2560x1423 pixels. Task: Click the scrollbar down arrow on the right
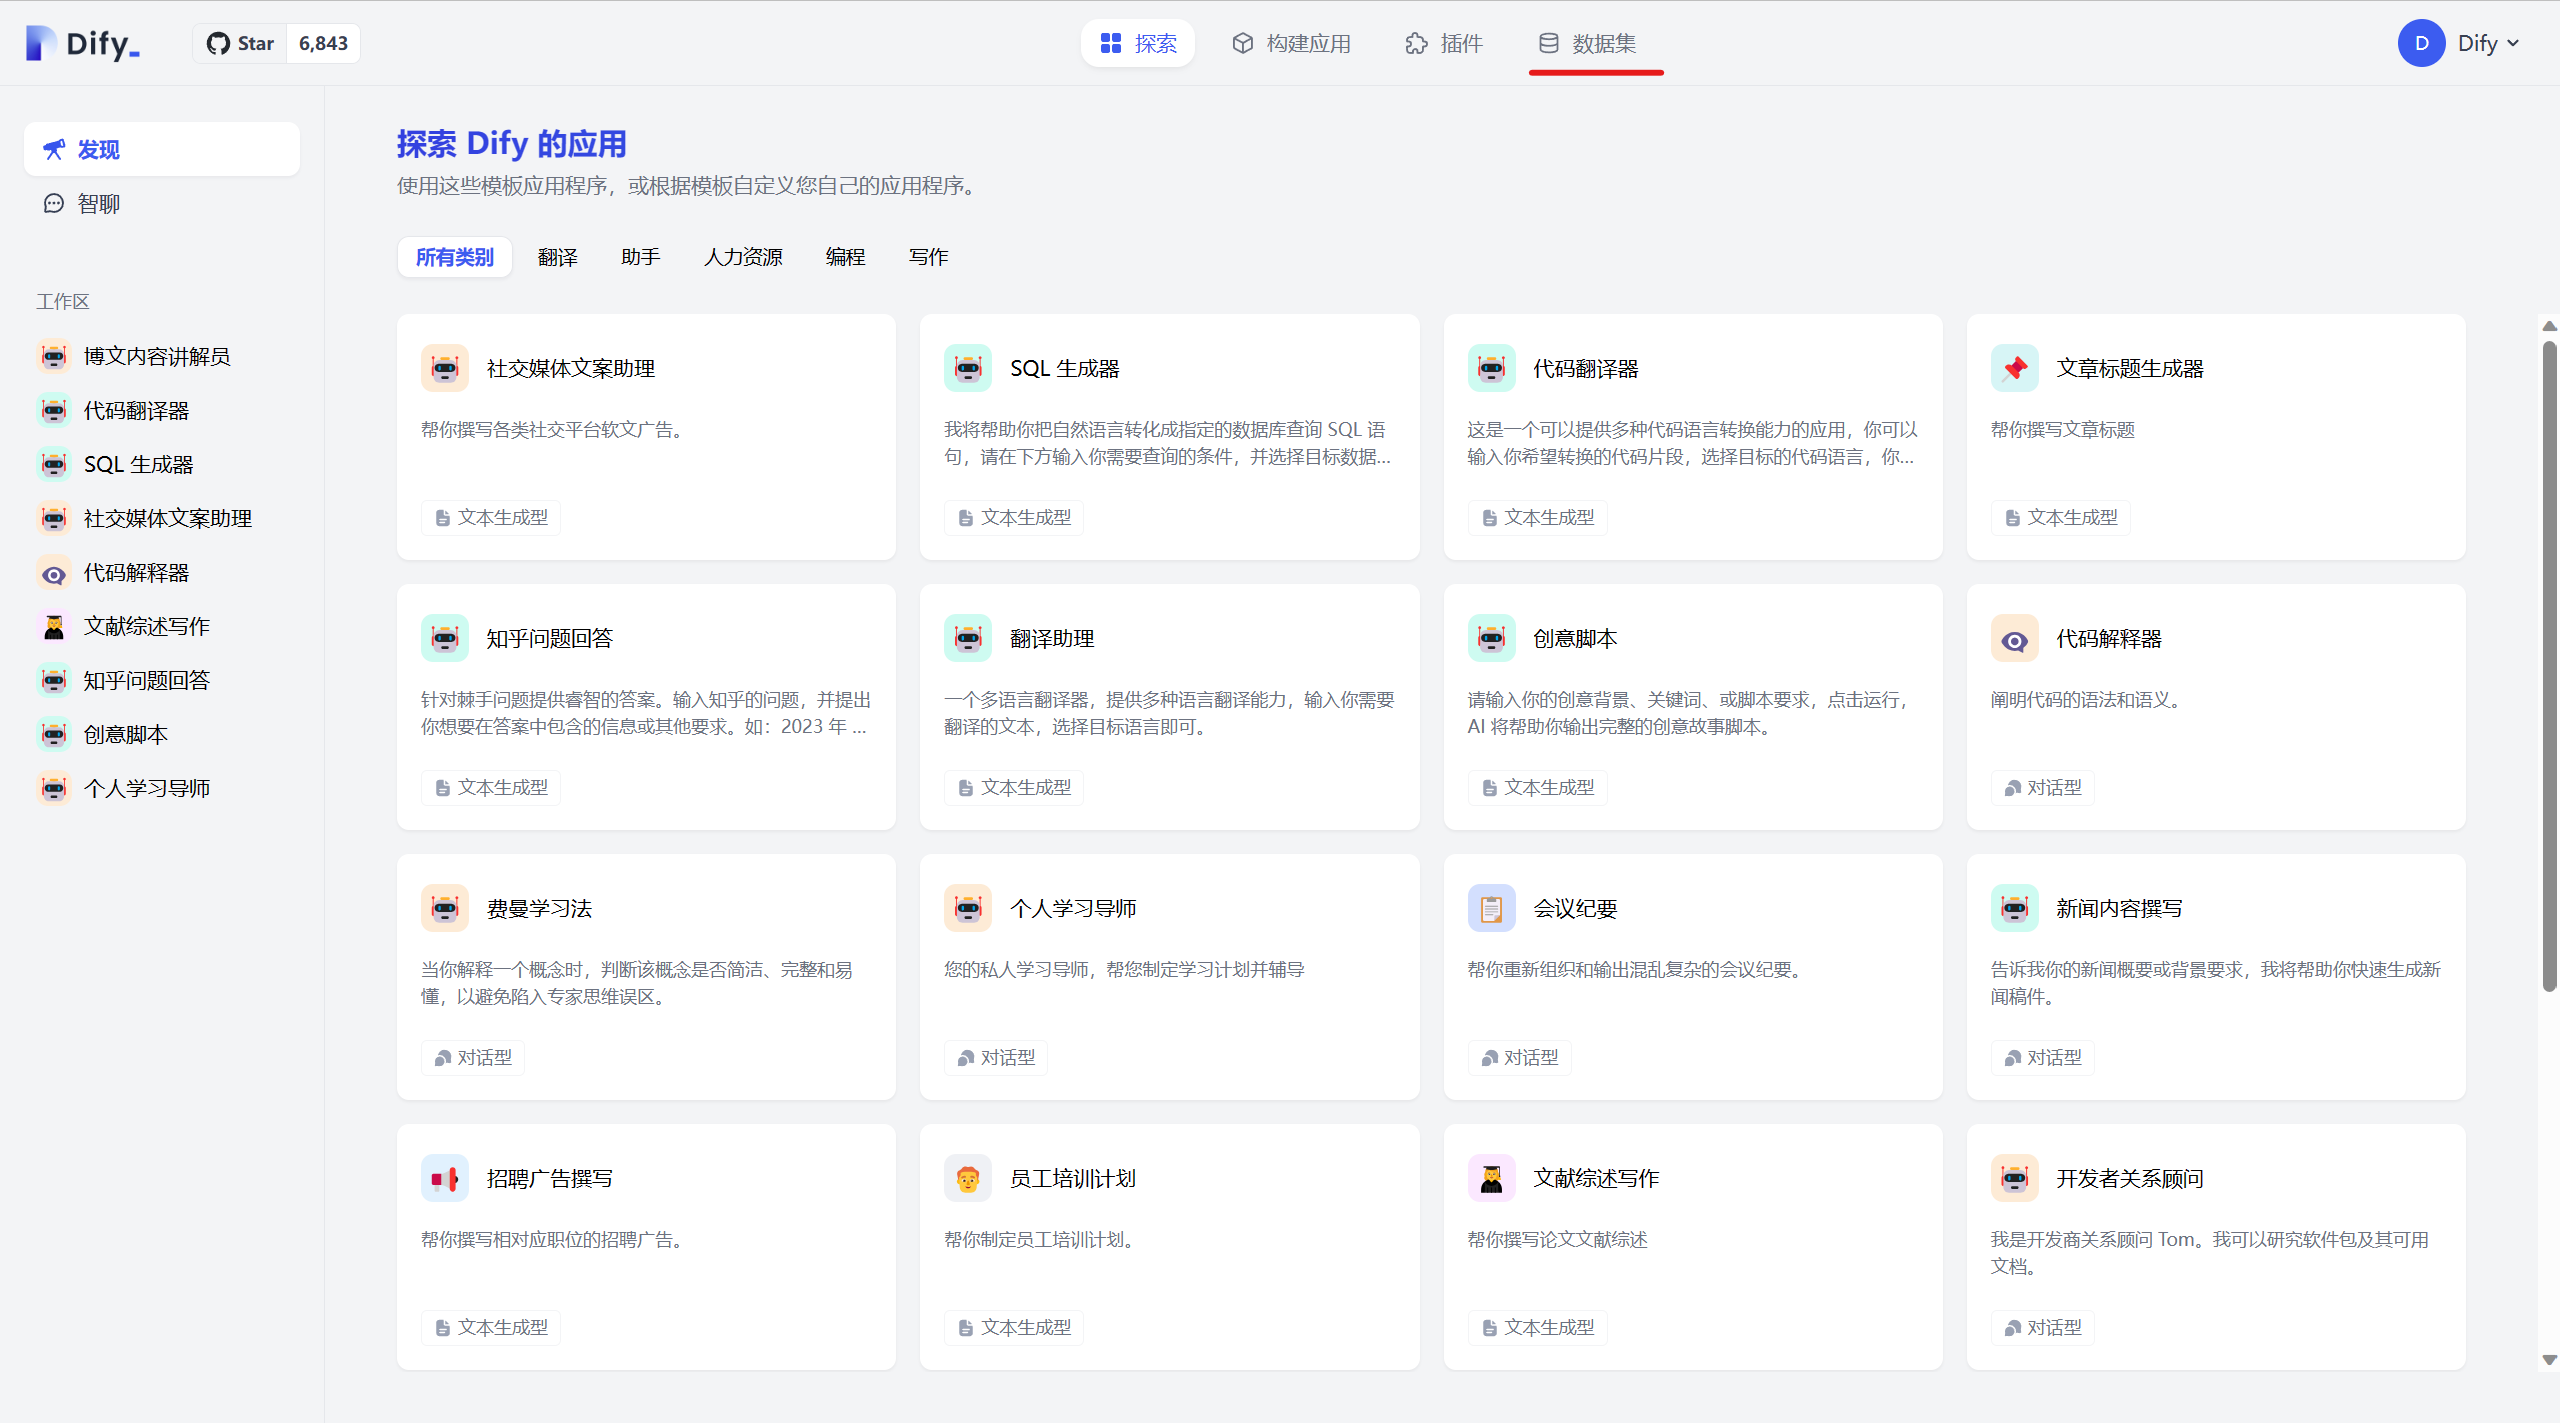2549,1360
